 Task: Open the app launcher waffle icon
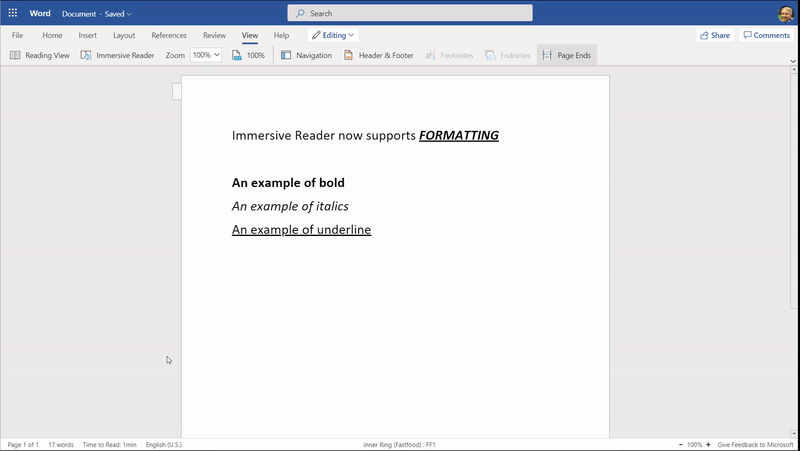[13, 13]
